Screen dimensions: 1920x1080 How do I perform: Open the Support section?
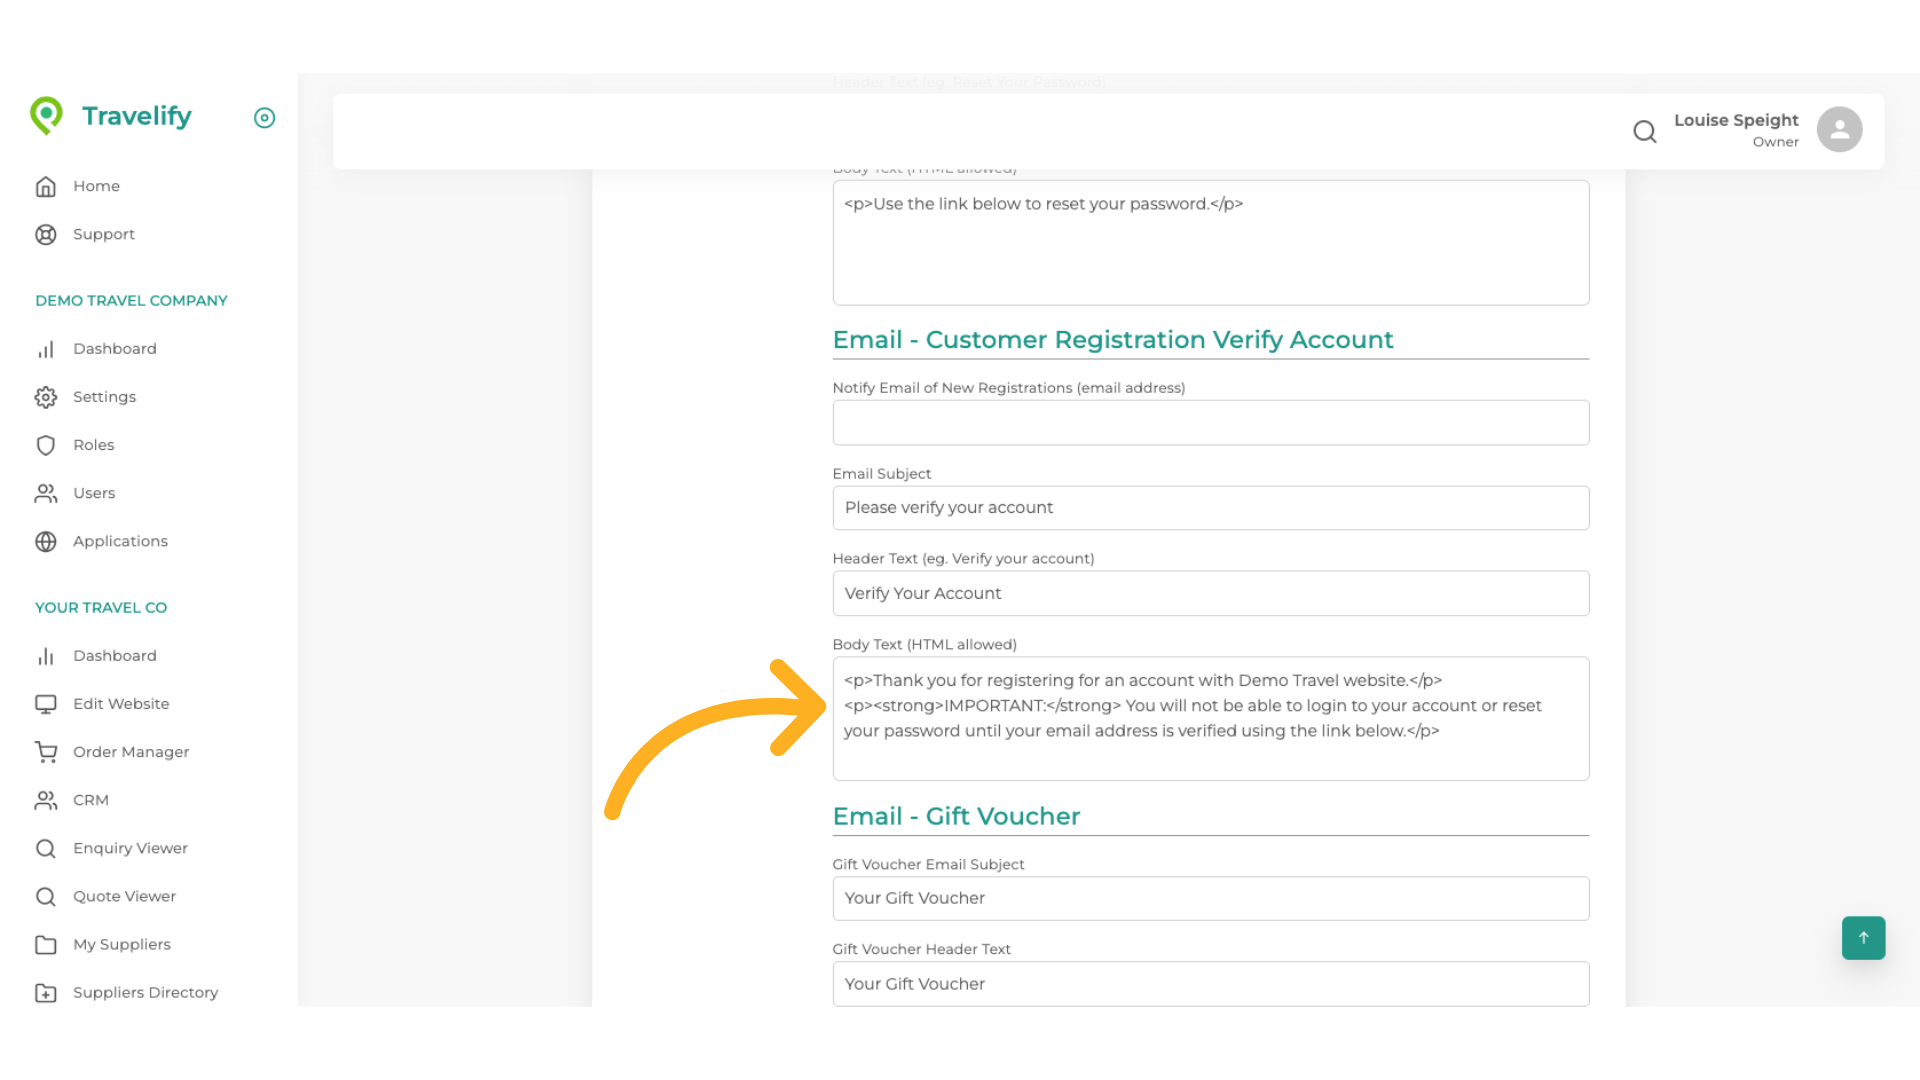pyautogui.click(x=104, y=234)
